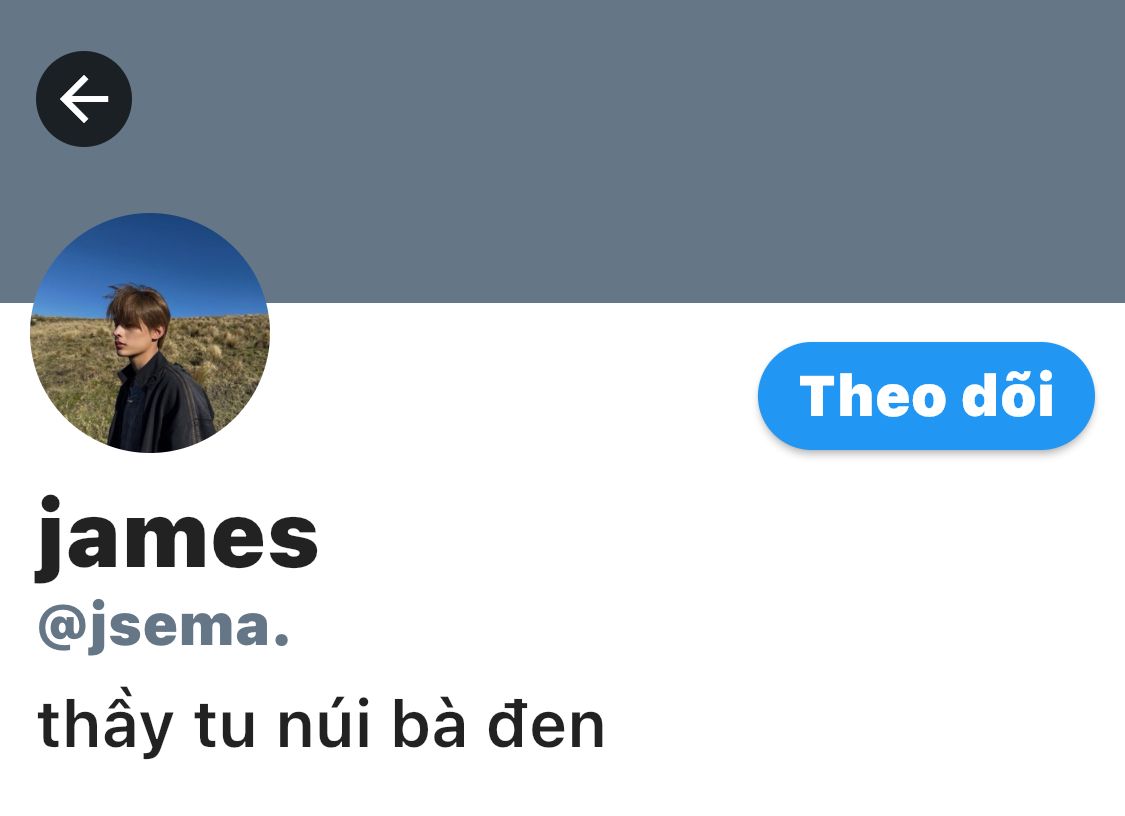Click the word dõi on the blue button
Viewport: 1125px width, 816px height.
(x=1007, y=394)
